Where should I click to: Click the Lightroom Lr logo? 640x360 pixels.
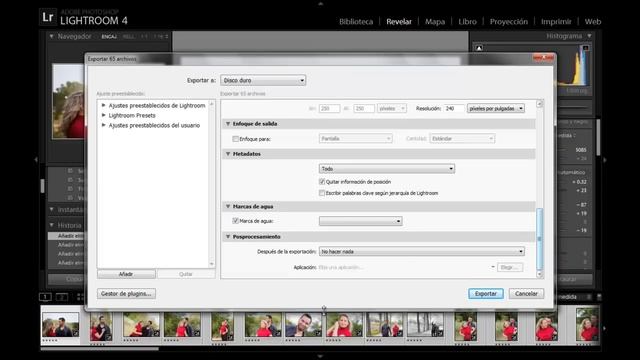[x=48, y=17]
